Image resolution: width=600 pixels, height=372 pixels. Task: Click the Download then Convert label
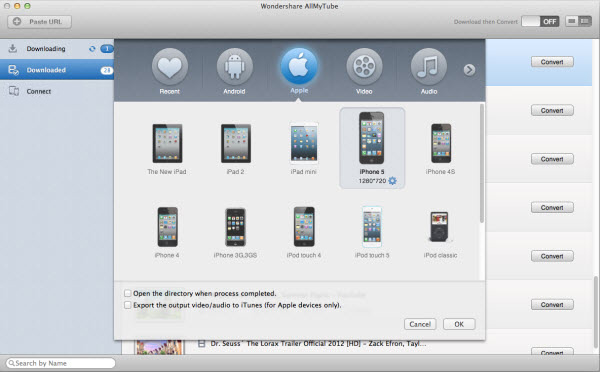486,22
